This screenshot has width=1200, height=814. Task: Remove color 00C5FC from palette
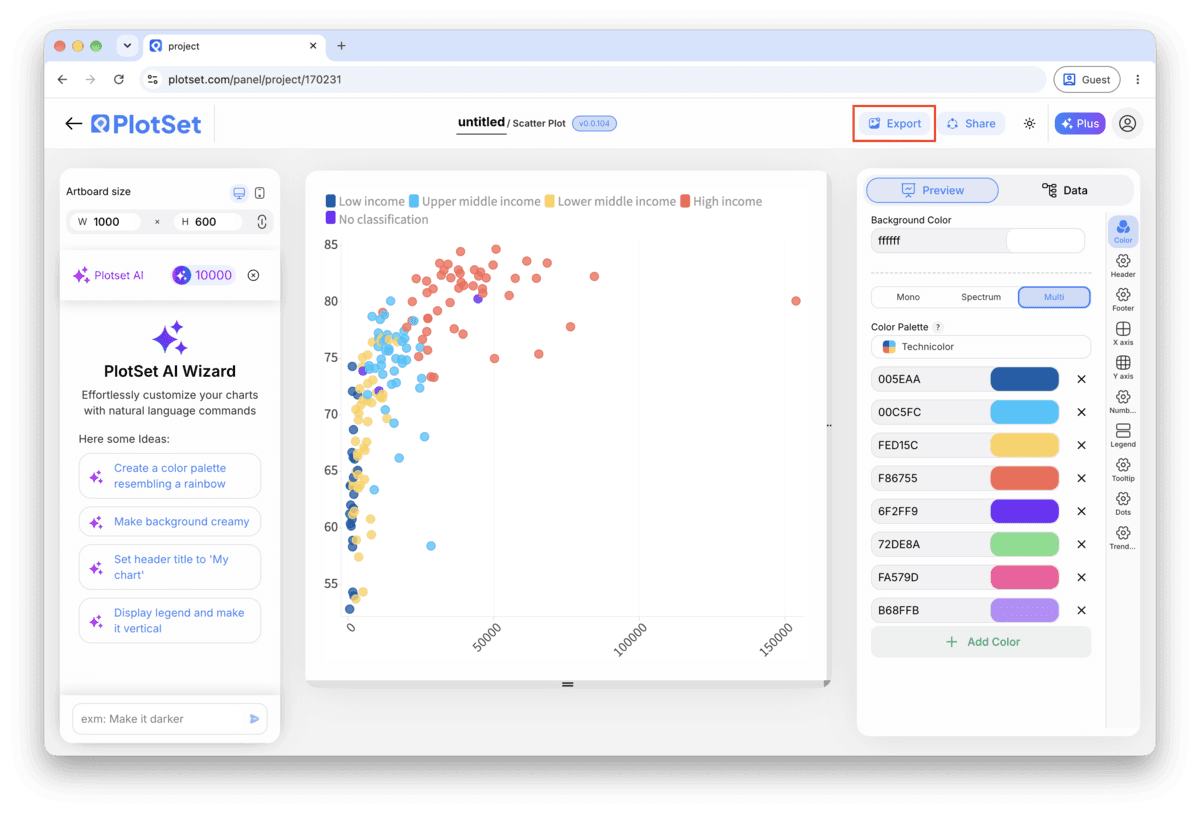pyautogui.click(x=1081, y=412)
